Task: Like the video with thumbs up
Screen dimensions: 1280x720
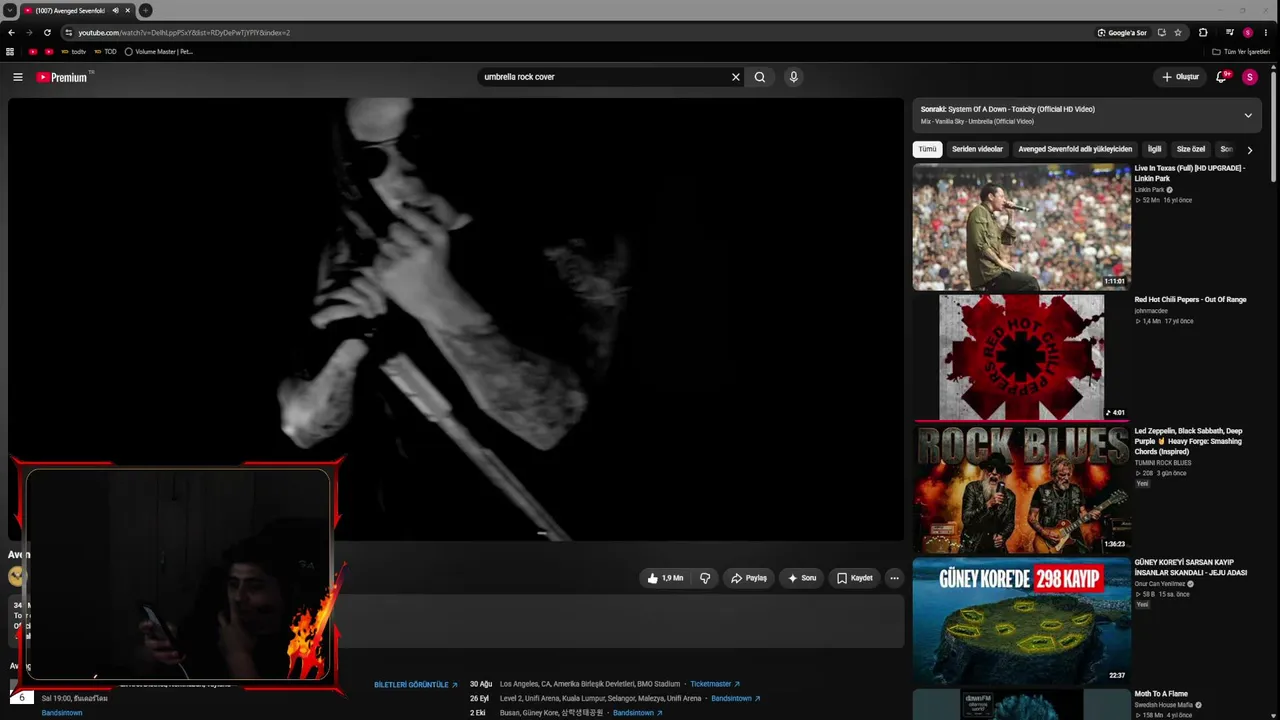Action: click(x=665, y=578)
